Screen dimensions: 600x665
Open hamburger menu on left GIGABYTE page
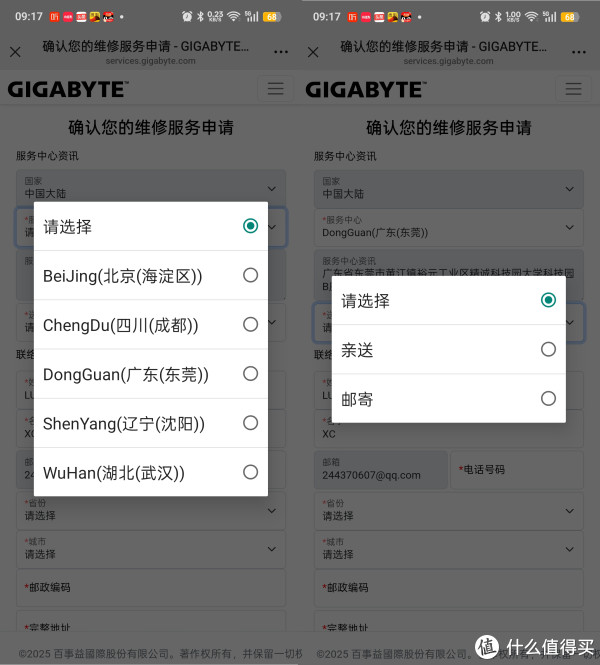(x=275, y=89)
